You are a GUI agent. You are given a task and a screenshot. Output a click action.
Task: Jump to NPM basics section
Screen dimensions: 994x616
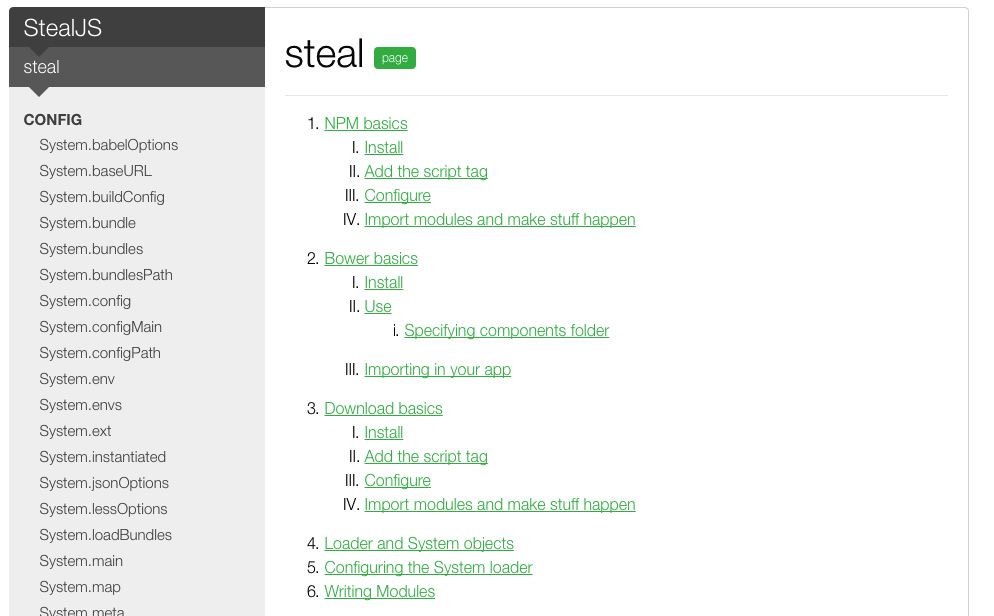[366, 124]
